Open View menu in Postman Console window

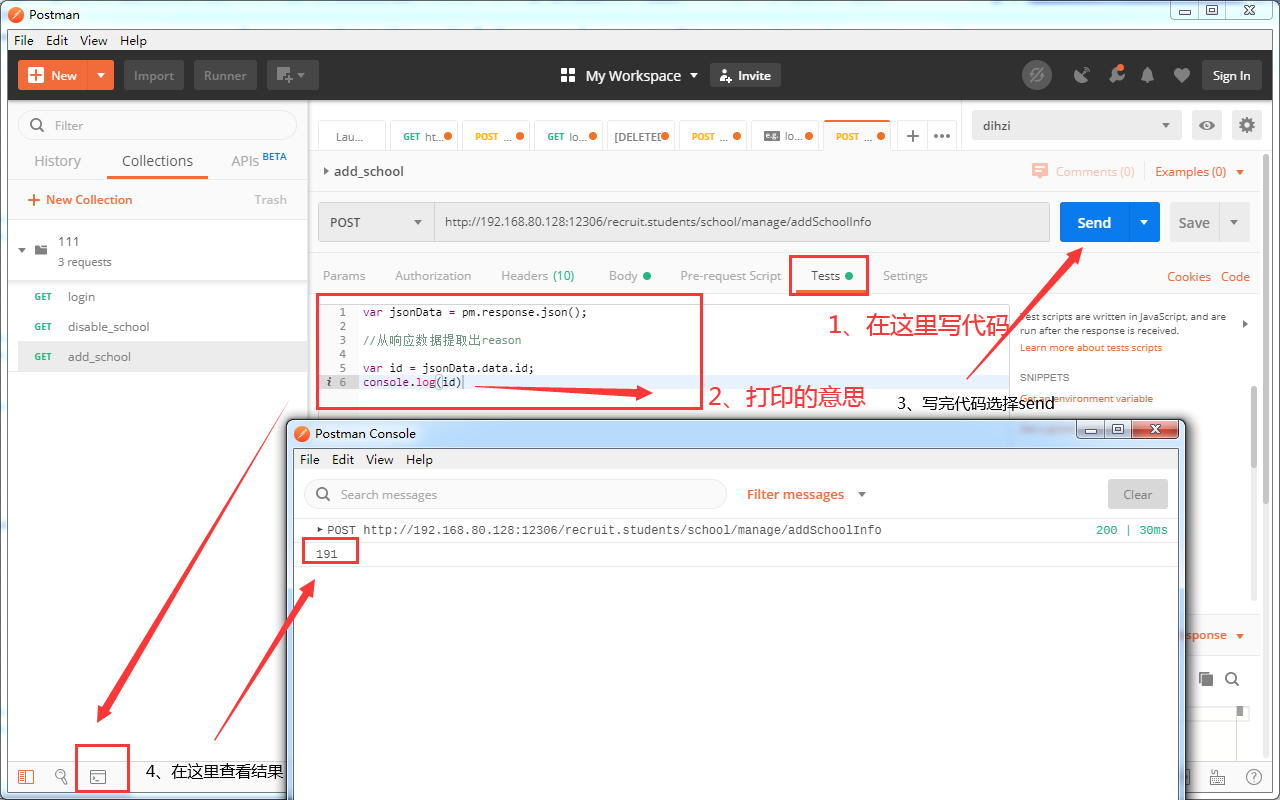pos(380,459)
